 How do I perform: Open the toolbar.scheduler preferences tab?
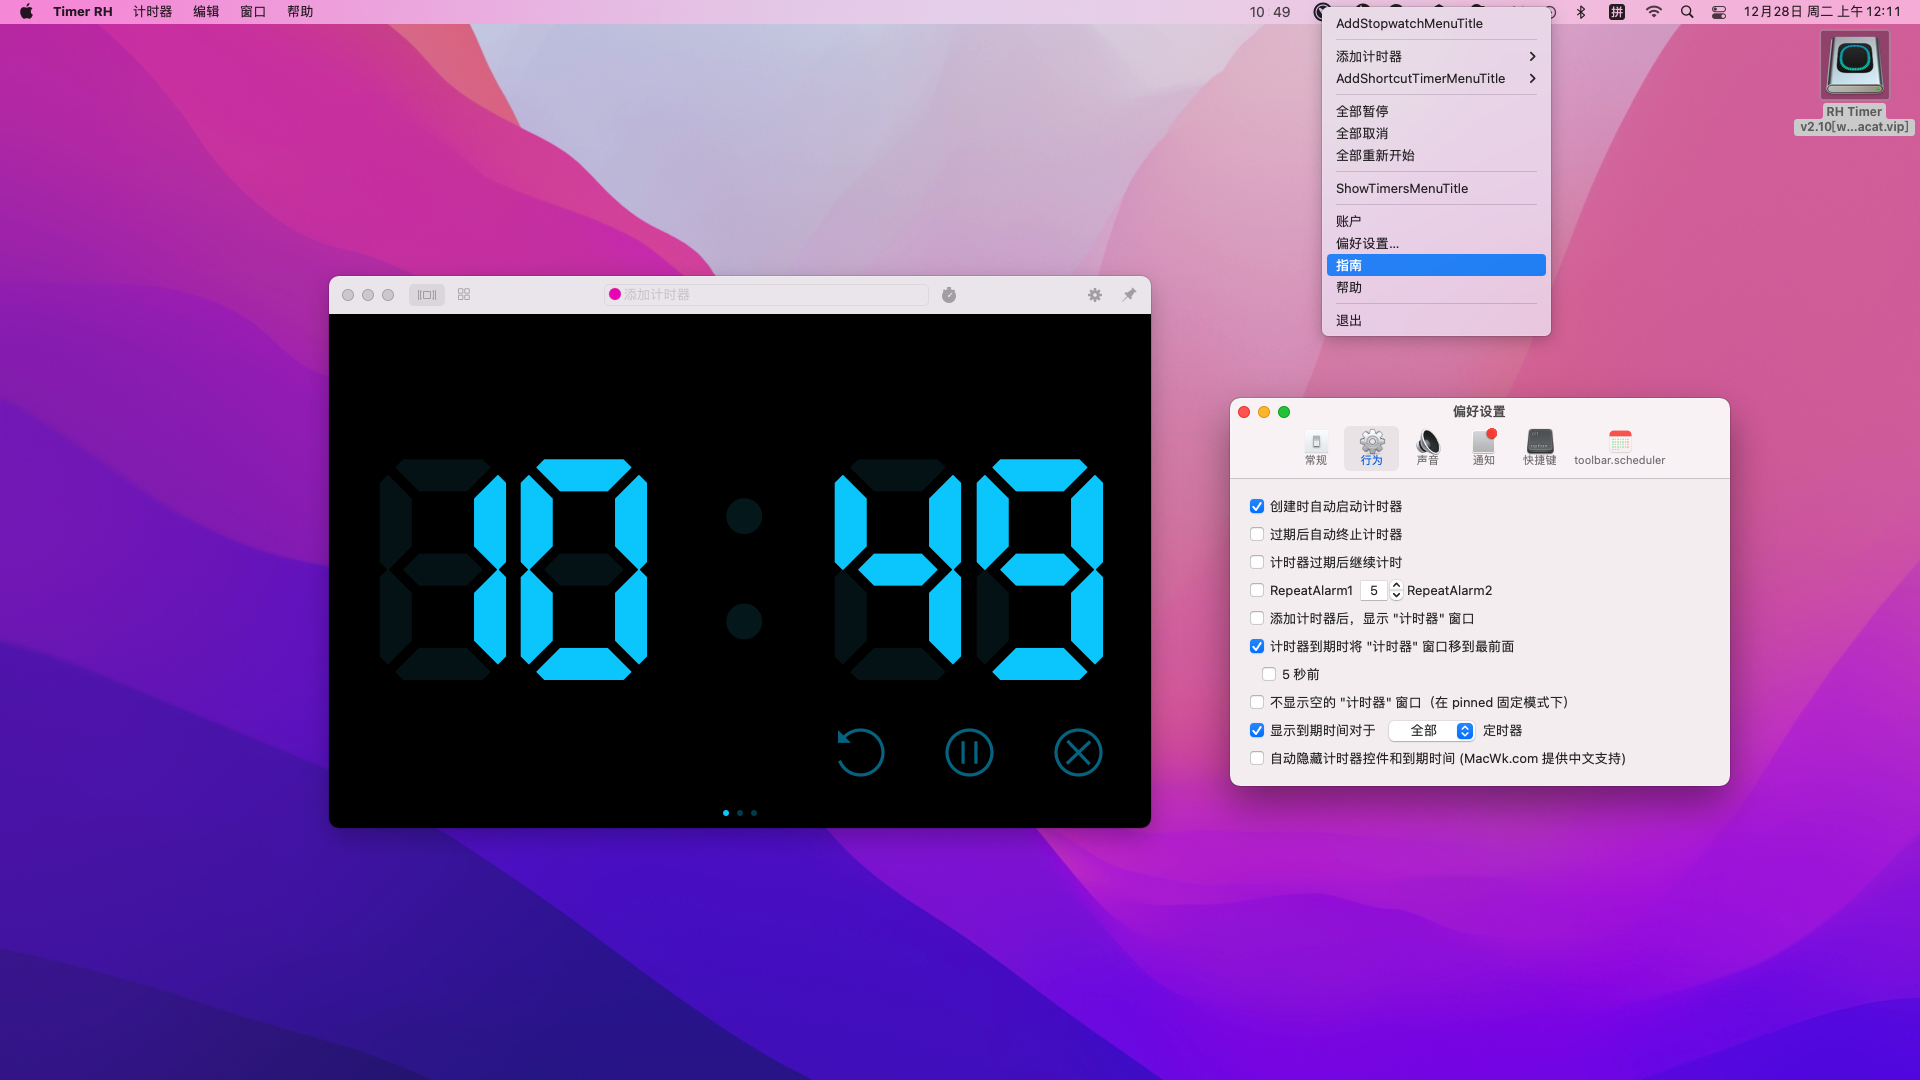(x=1620, y=449)
